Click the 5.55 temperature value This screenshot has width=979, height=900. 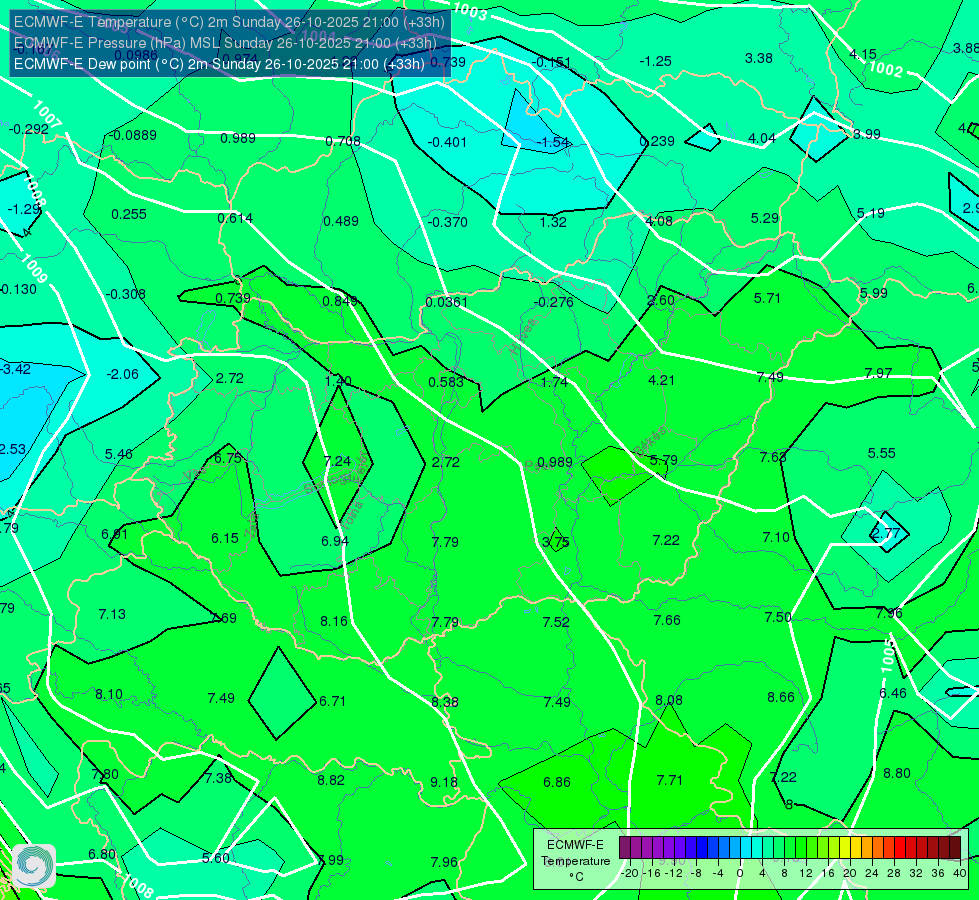tap(882, 453)
